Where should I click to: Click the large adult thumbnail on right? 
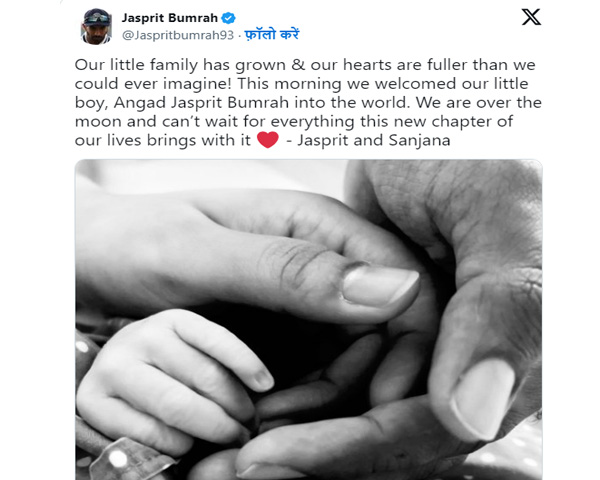(483, 400)
